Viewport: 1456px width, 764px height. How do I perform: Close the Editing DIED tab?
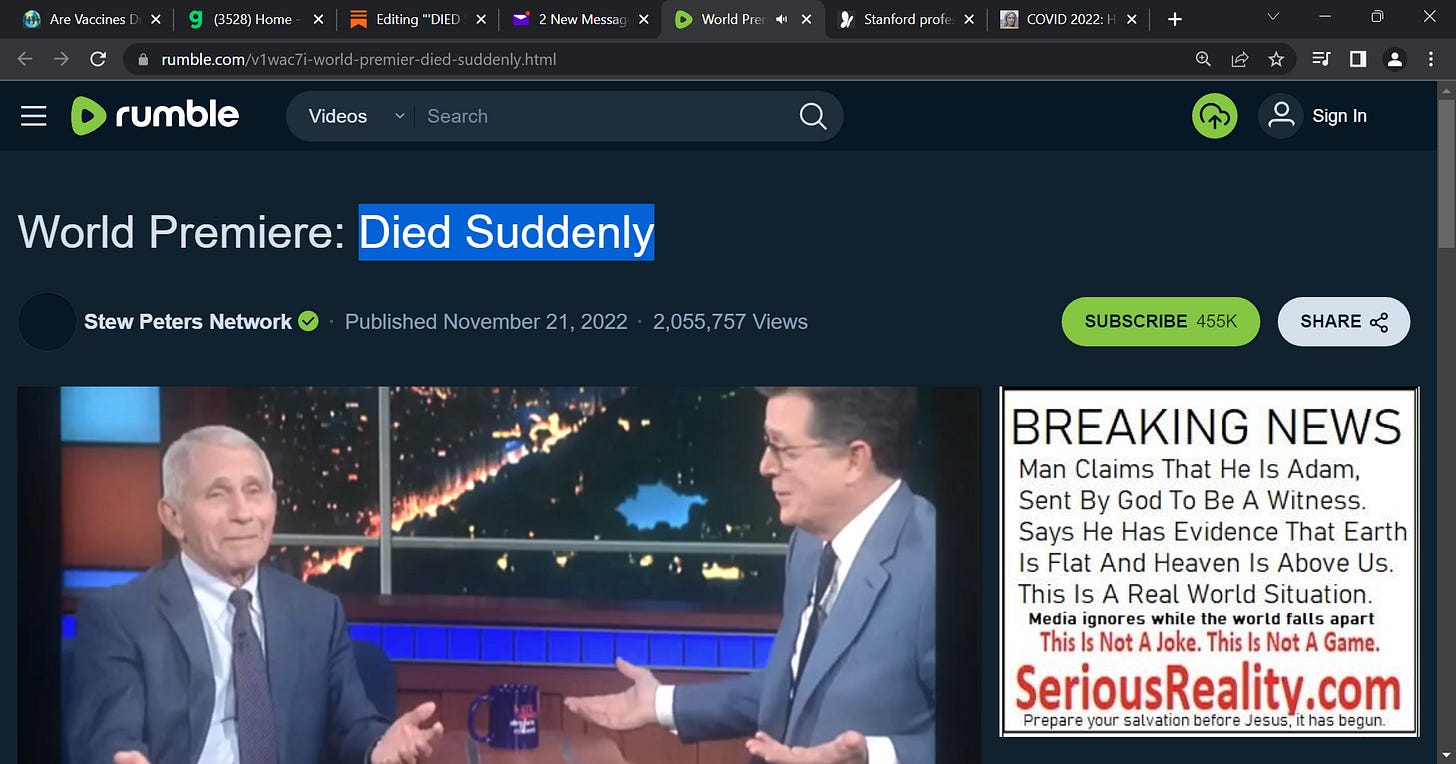(481, 19)
